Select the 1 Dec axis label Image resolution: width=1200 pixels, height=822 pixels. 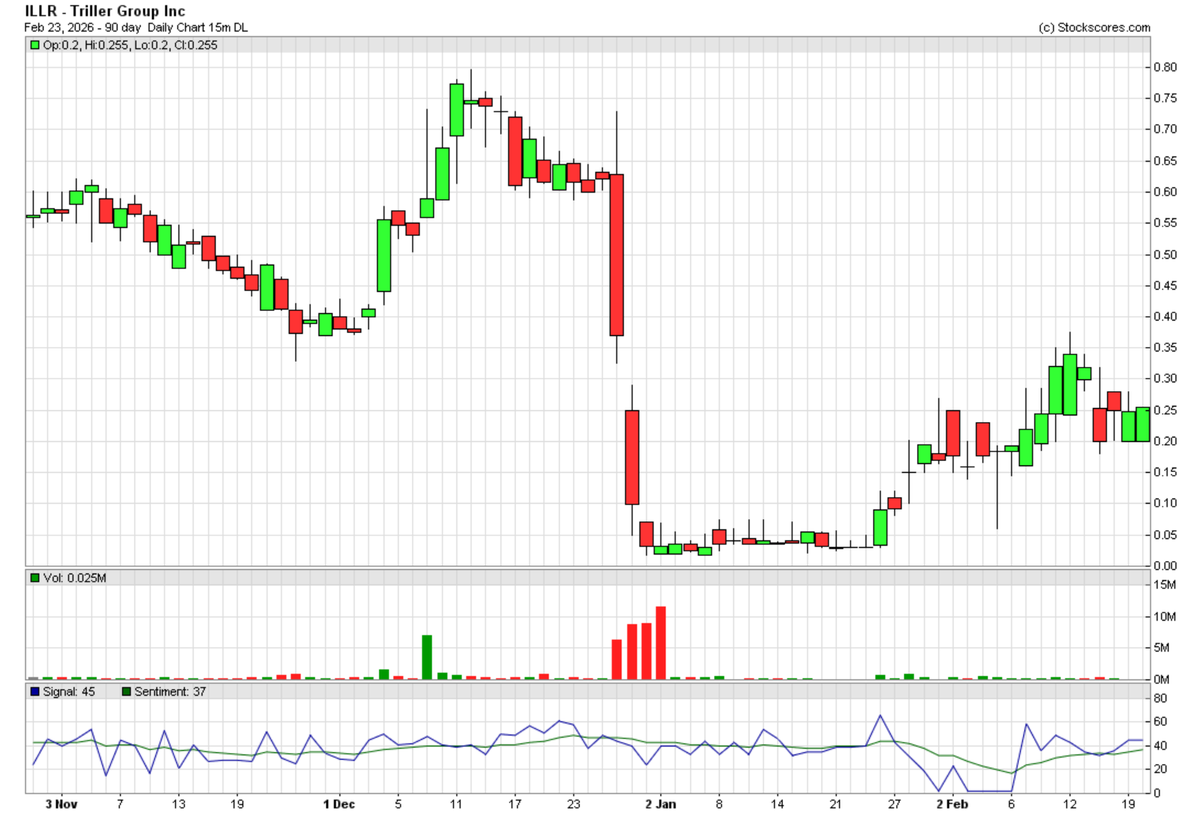(x=338, y=803)
